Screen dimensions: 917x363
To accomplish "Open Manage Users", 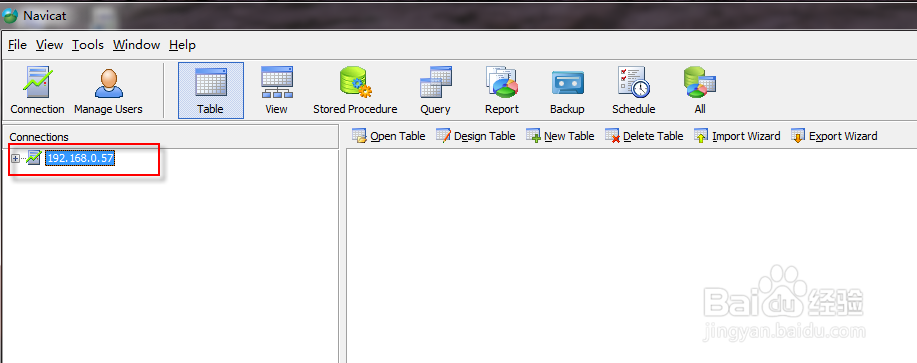I will coord(108,91).
